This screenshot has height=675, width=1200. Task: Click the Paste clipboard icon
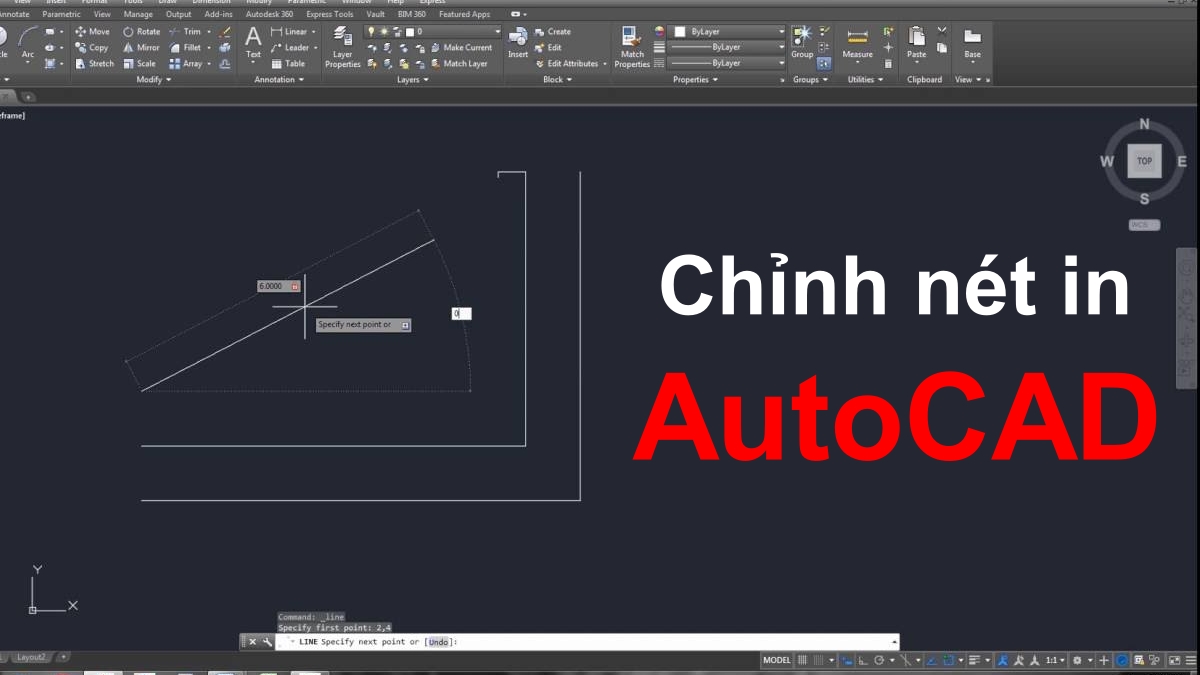[x=916, y=42]
